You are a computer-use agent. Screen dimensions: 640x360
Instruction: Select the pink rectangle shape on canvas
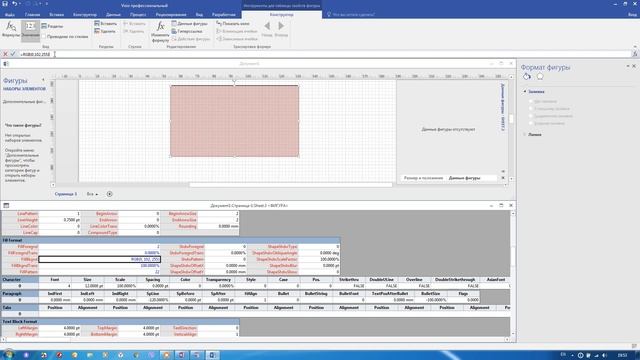(234, 121)
